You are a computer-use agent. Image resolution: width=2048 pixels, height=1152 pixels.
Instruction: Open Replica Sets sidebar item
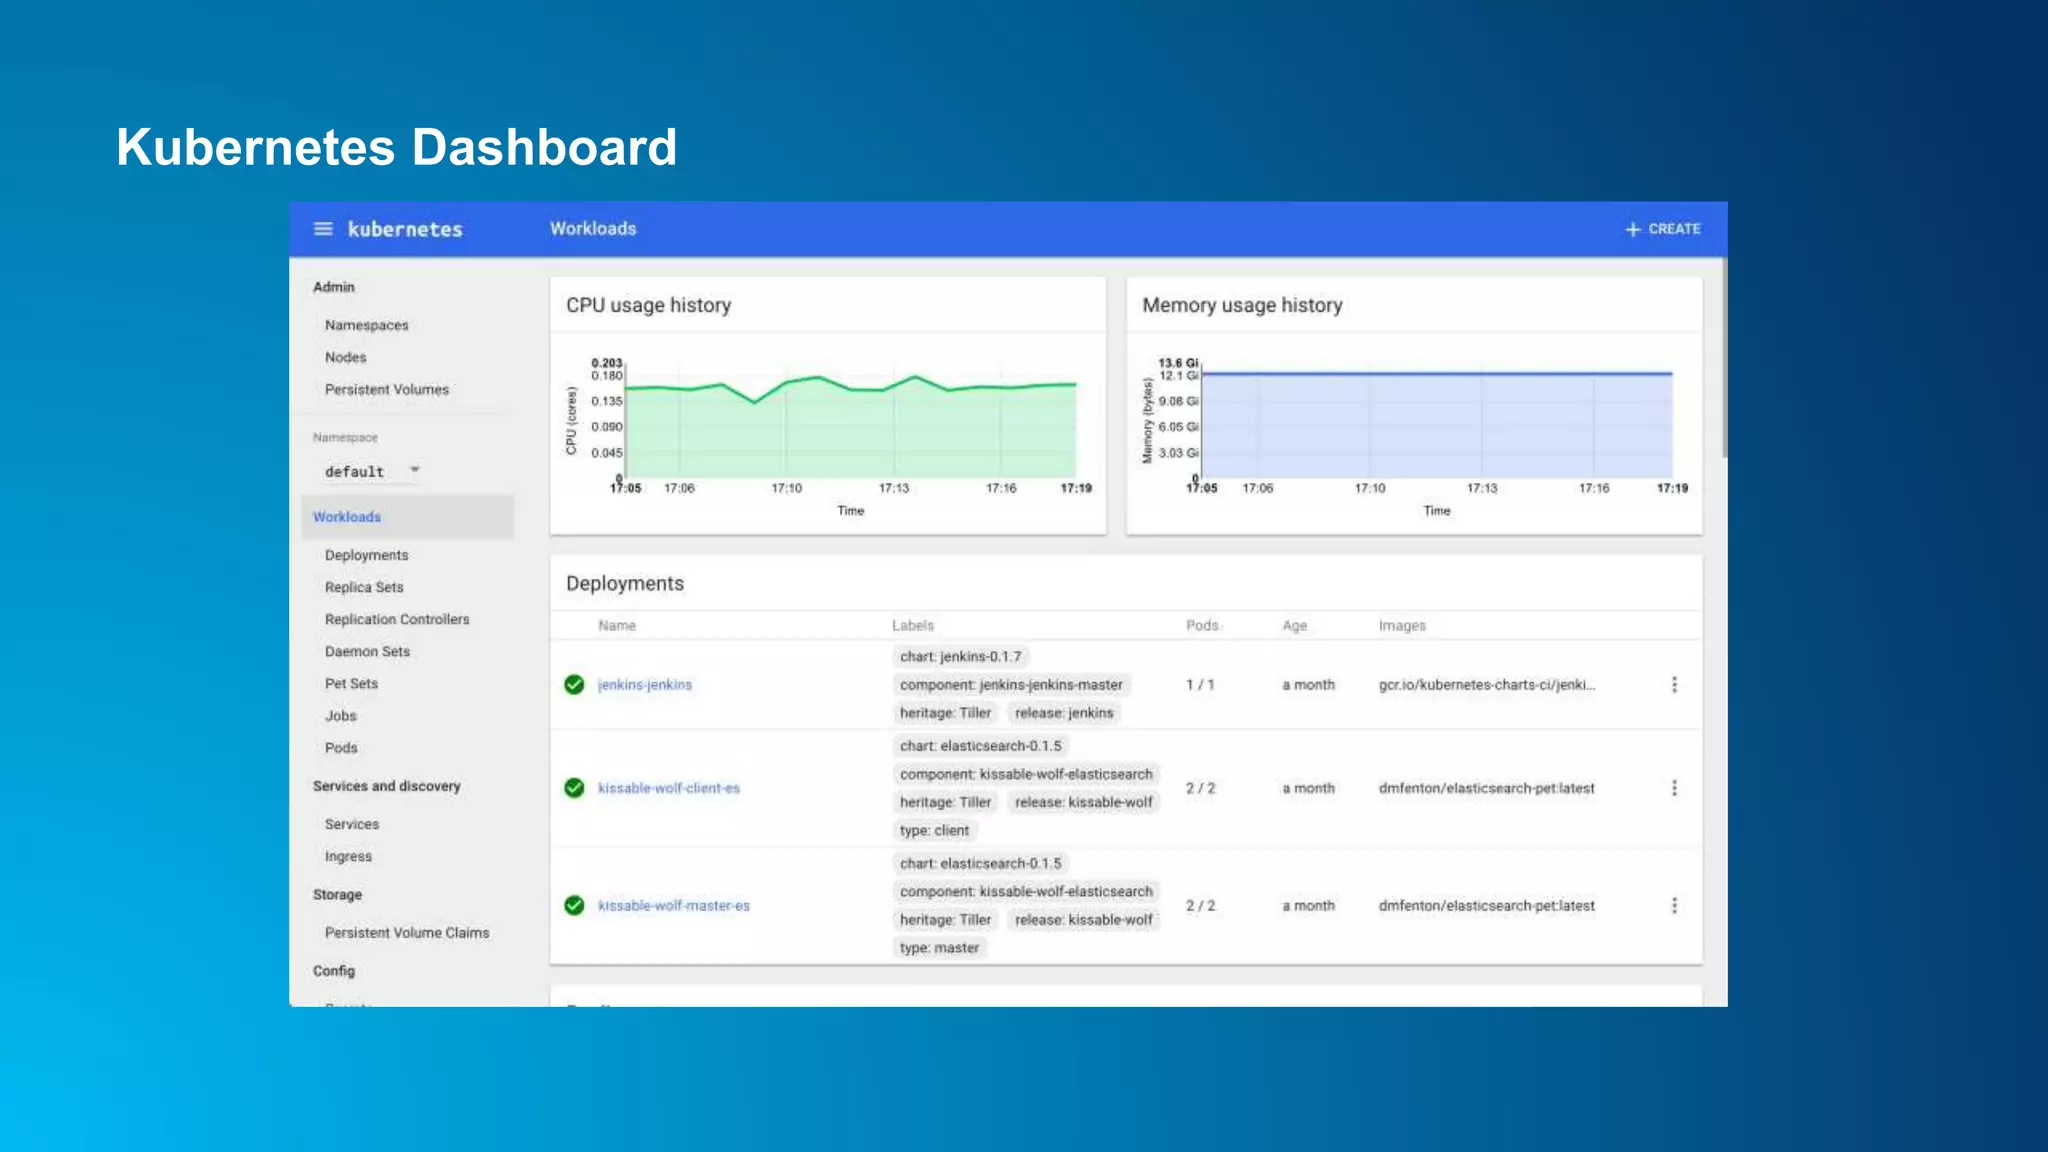[364, 587]
